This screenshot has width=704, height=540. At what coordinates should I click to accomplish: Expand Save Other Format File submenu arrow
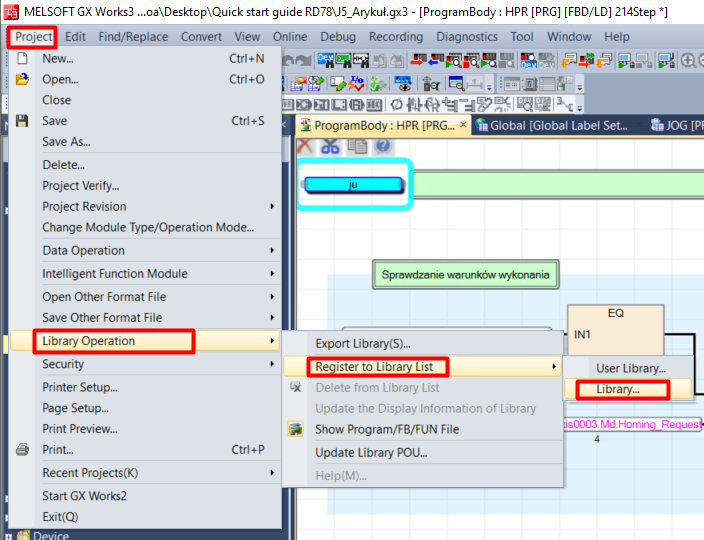coord(272,317)
